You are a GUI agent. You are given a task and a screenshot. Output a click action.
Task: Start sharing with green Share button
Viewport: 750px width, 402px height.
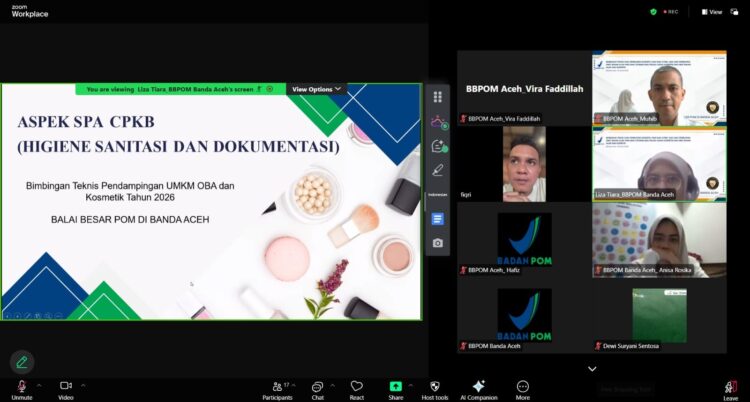[x=396, y=387]
